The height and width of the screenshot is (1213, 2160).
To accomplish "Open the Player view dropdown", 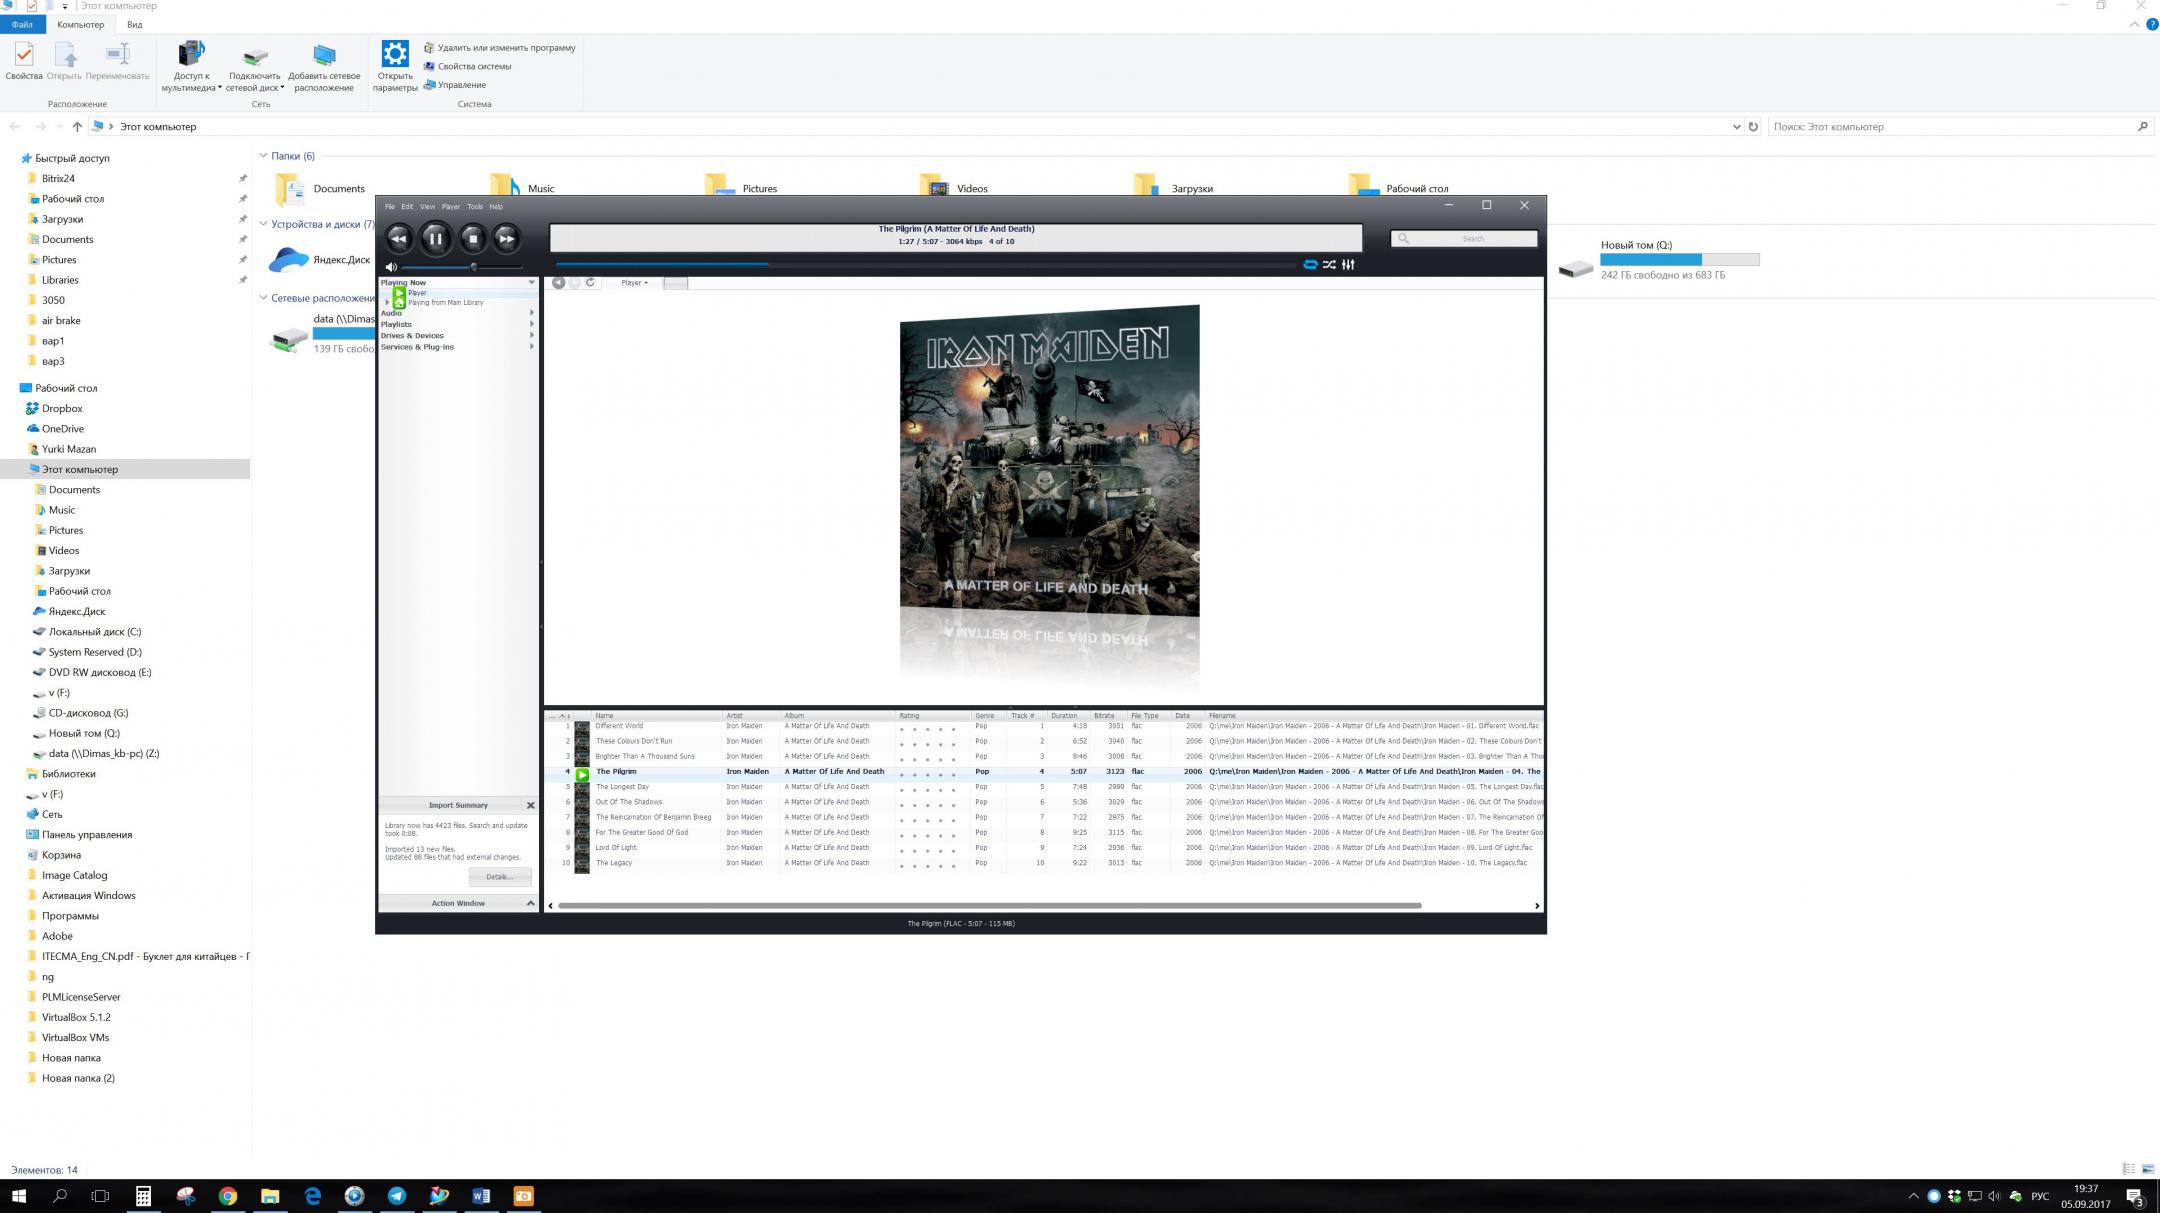I will (x=634, y=283).
